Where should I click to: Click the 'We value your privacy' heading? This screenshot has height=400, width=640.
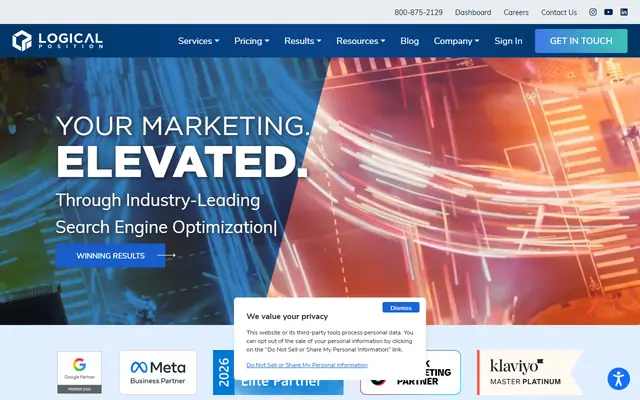[287, 316]
